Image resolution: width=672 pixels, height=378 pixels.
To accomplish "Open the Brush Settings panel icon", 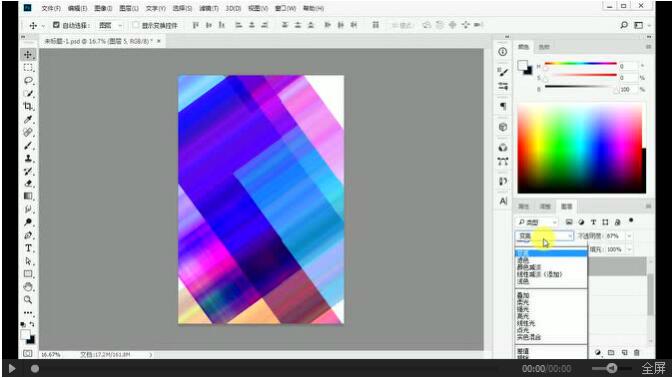I will (503, 71).
